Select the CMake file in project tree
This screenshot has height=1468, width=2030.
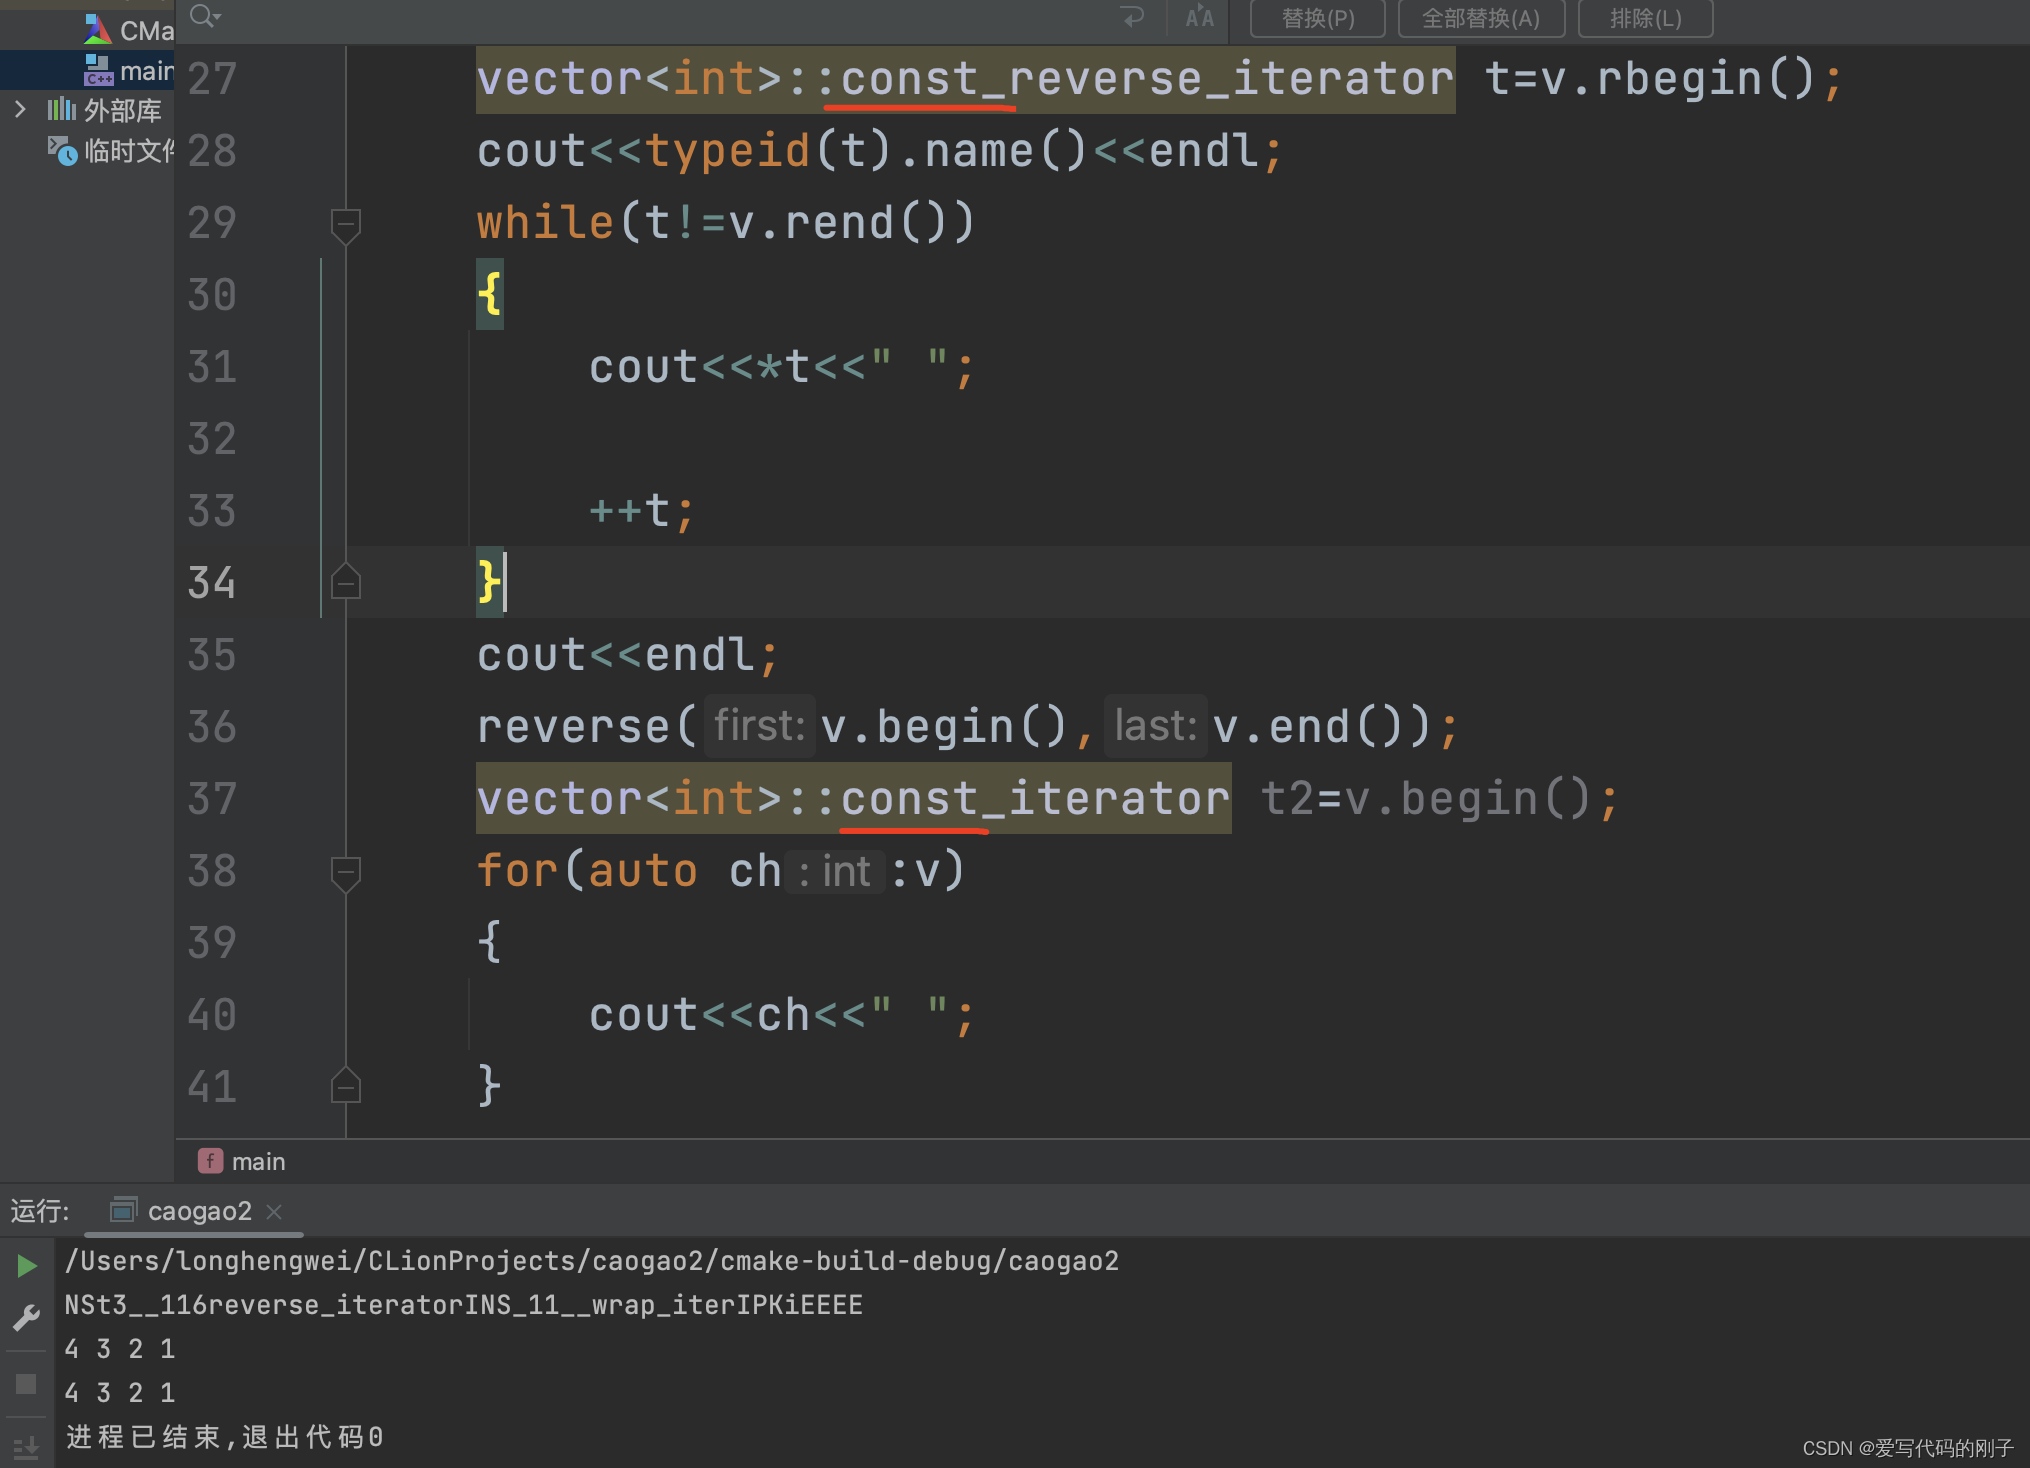pos(128,30)
